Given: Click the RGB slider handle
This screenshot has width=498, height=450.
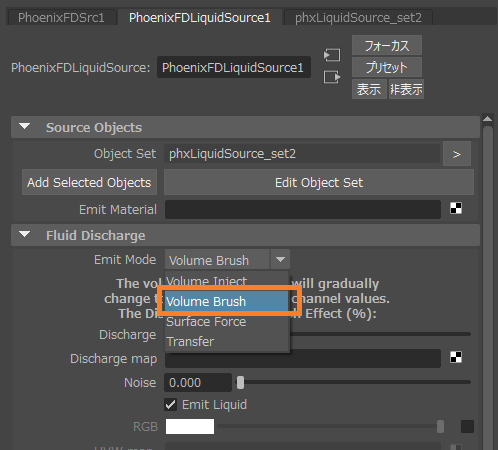Looking at the screenshot, I should 440,426.
